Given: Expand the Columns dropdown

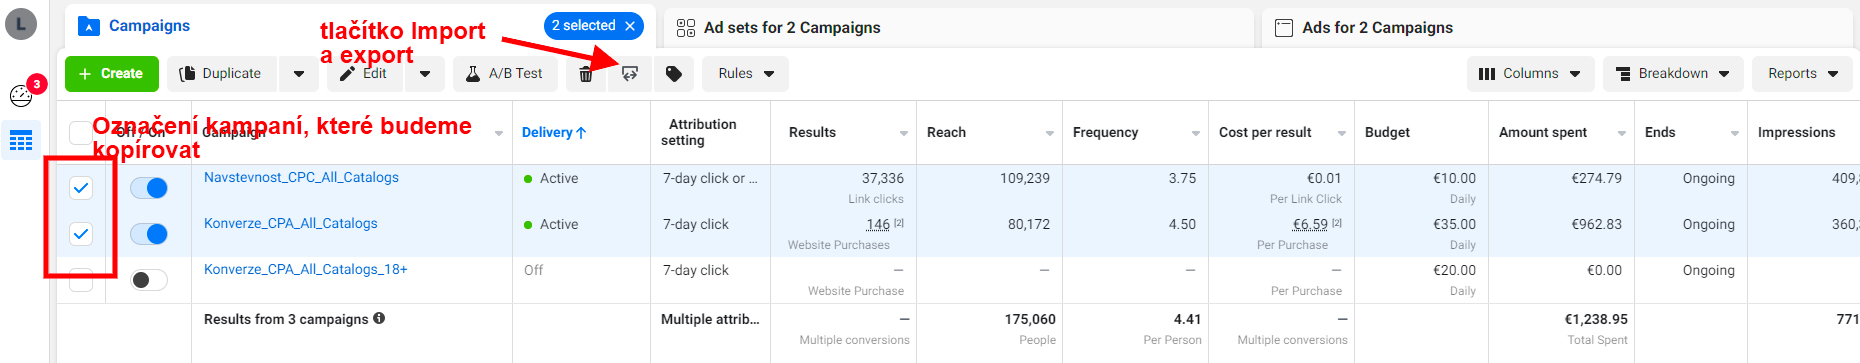Looking at the screenshot, I should click(x=1531, y=74).
